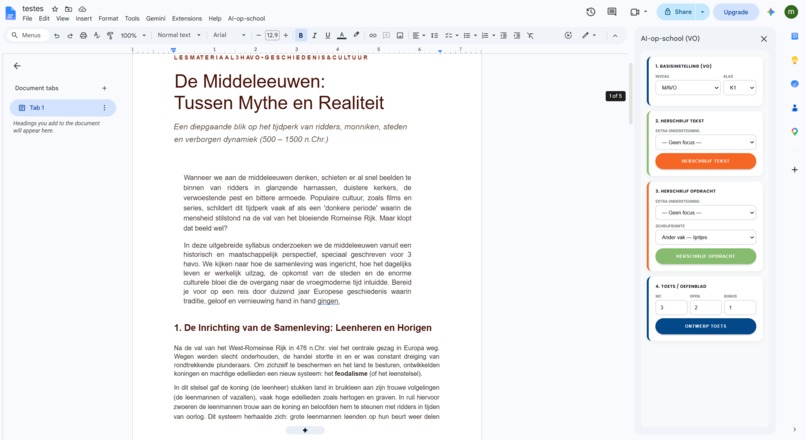The height and width of the screenshot is (440, 806).
Task: Run spelling and grammar check
Action: [x=97, y=35]
